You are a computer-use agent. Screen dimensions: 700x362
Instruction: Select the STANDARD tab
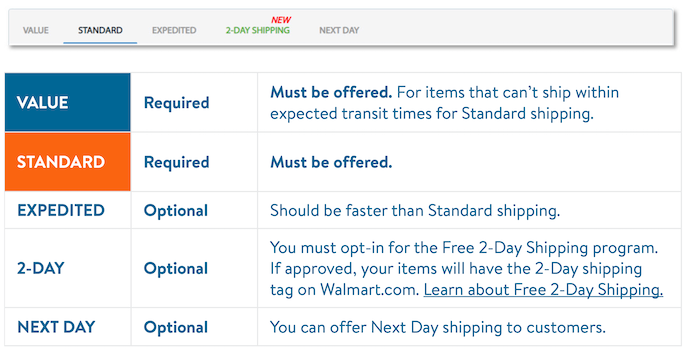tap(100, 30)
